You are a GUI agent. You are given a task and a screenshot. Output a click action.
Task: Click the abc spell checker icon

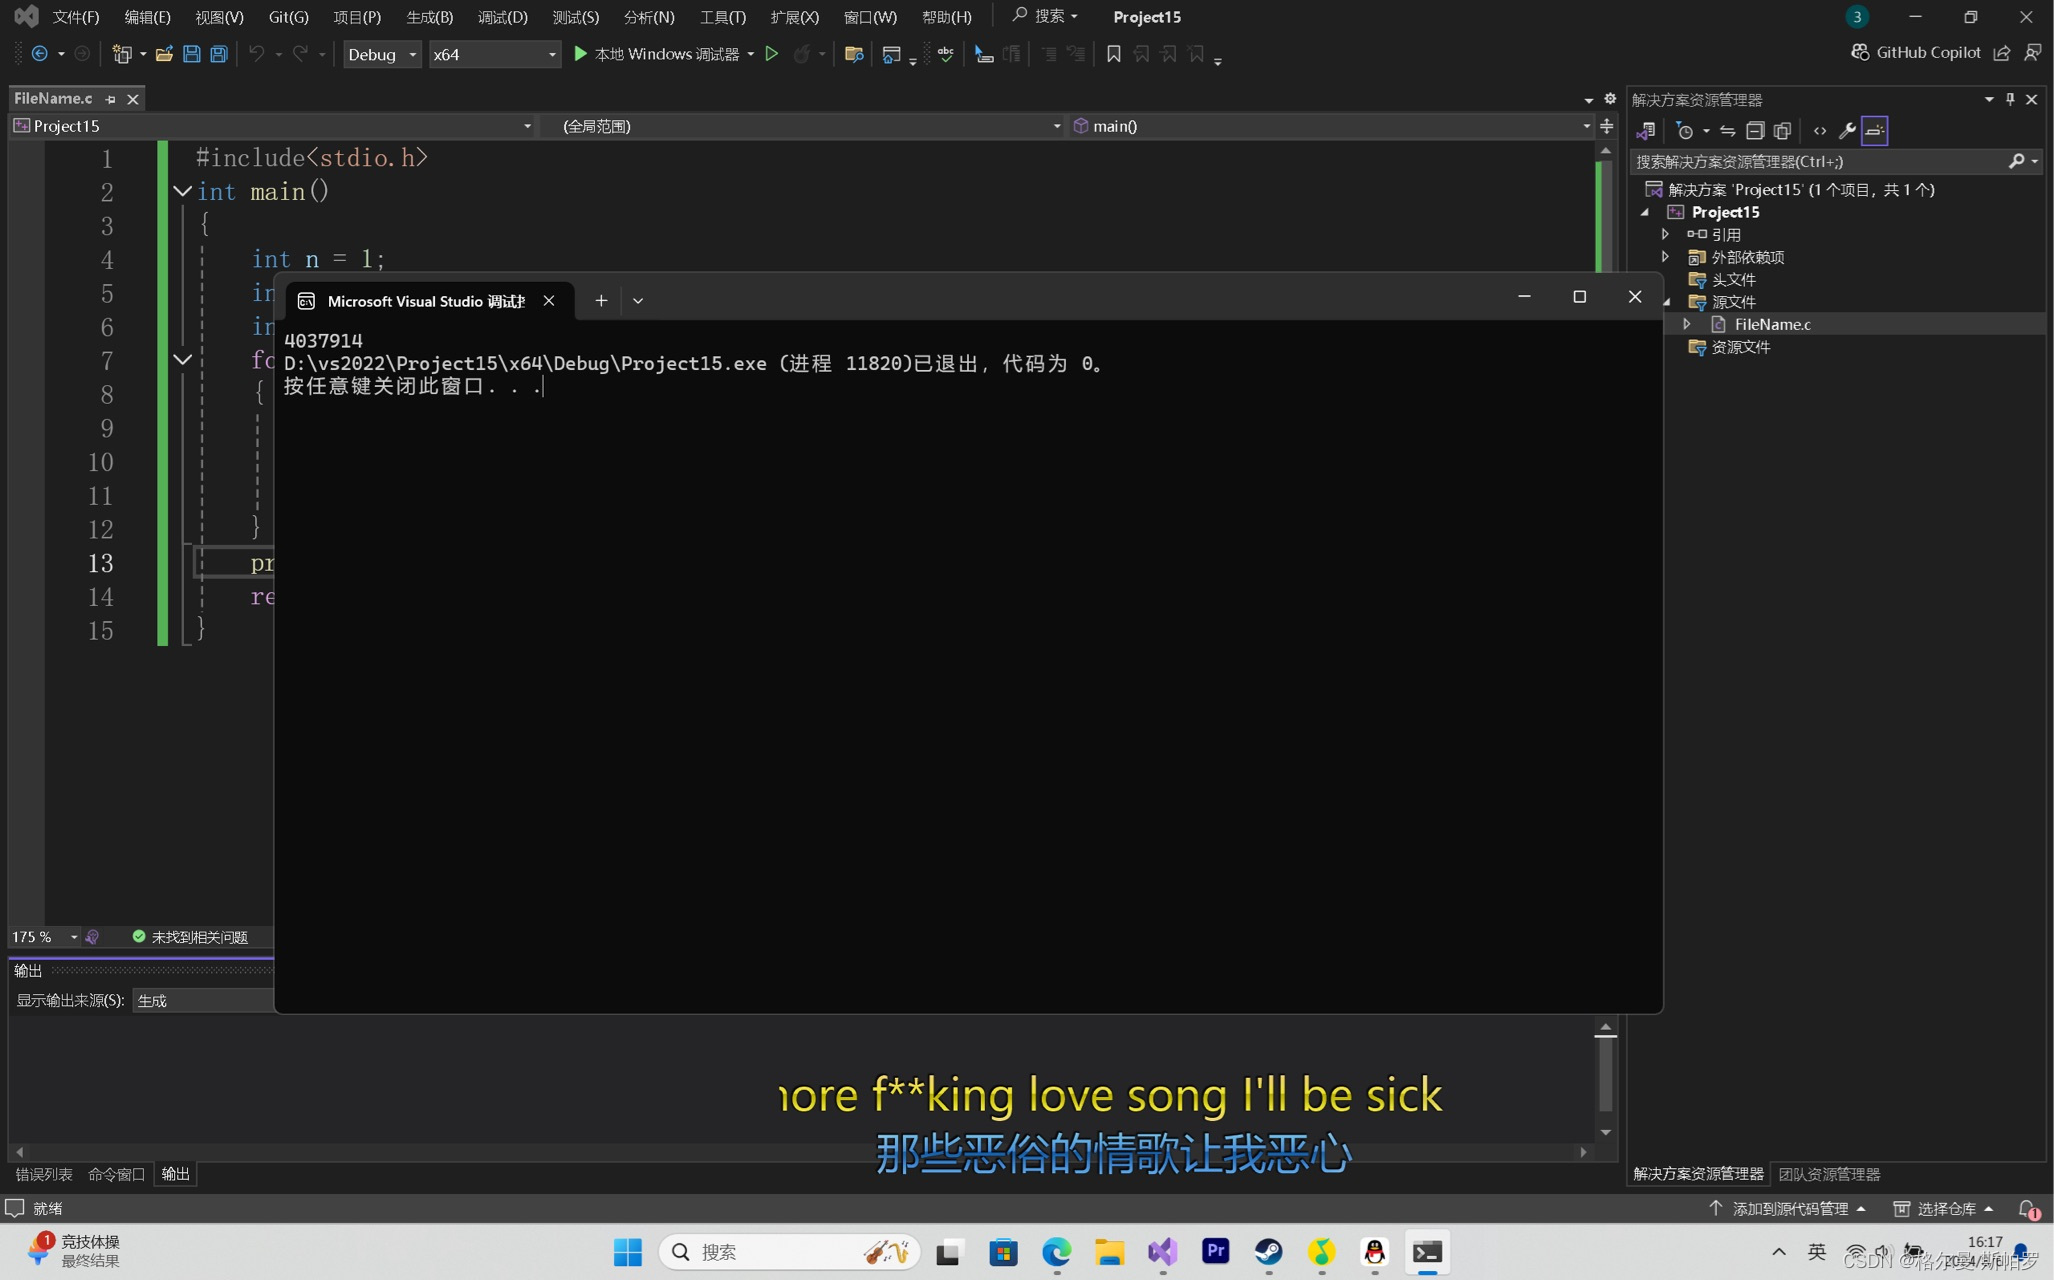(x=945, y=54)
